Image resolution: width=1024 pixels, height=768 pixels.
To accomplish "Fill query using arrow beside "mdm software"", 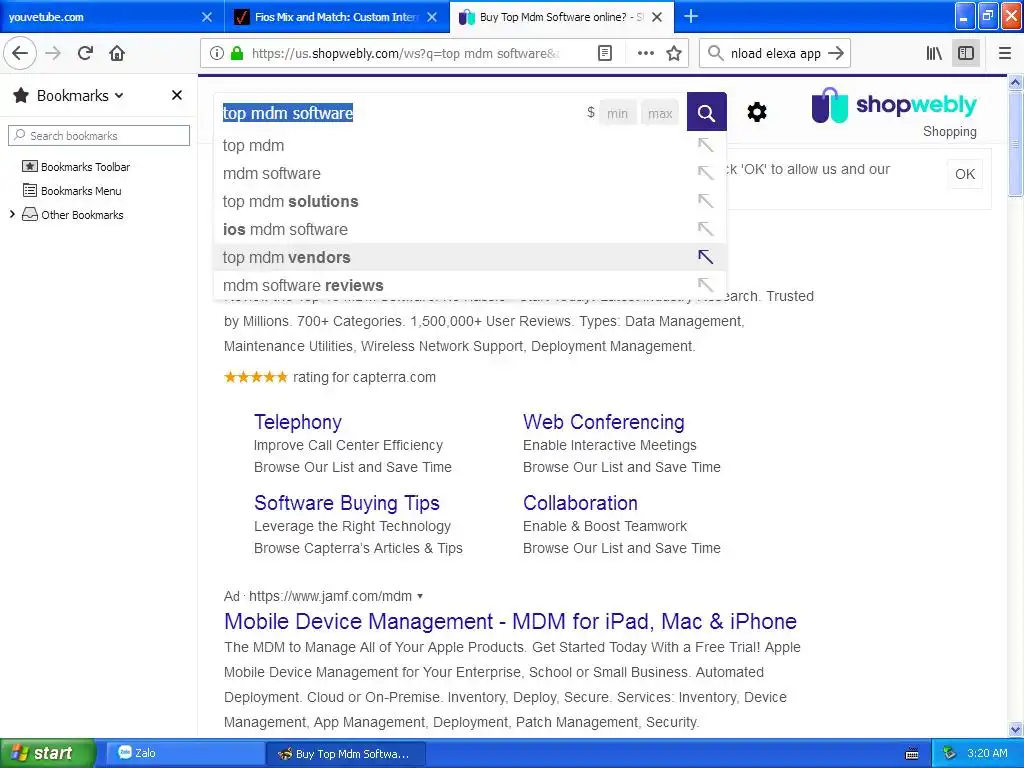I will point(705,173).
